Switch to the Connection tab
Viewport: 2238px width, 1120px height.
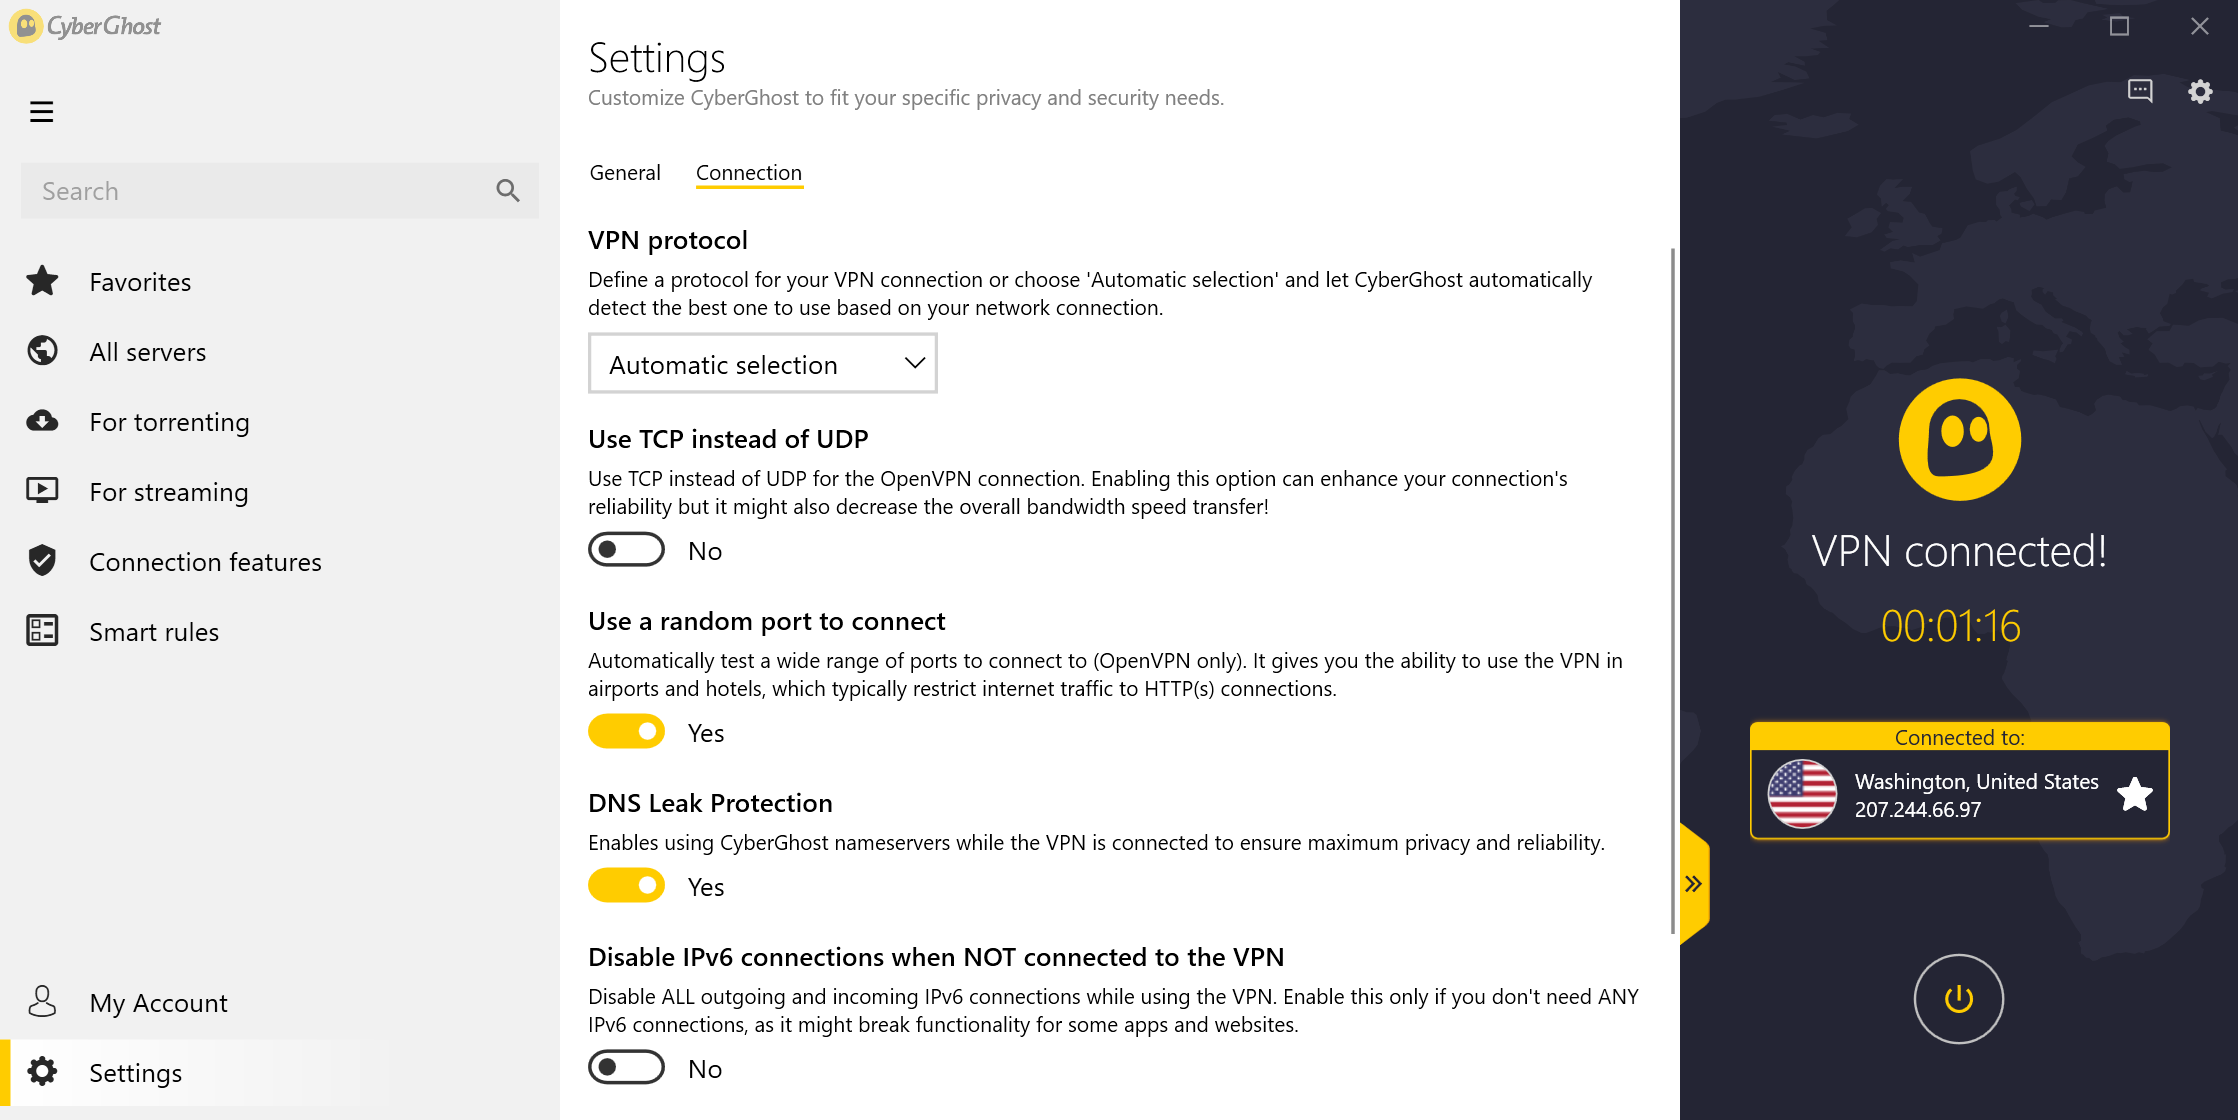[750, 171]
